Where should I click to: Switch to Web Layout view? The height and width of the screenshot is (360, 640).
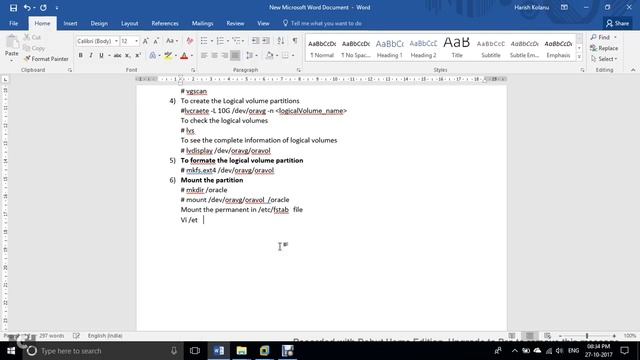pyautogui.click(x=547, y=336)
